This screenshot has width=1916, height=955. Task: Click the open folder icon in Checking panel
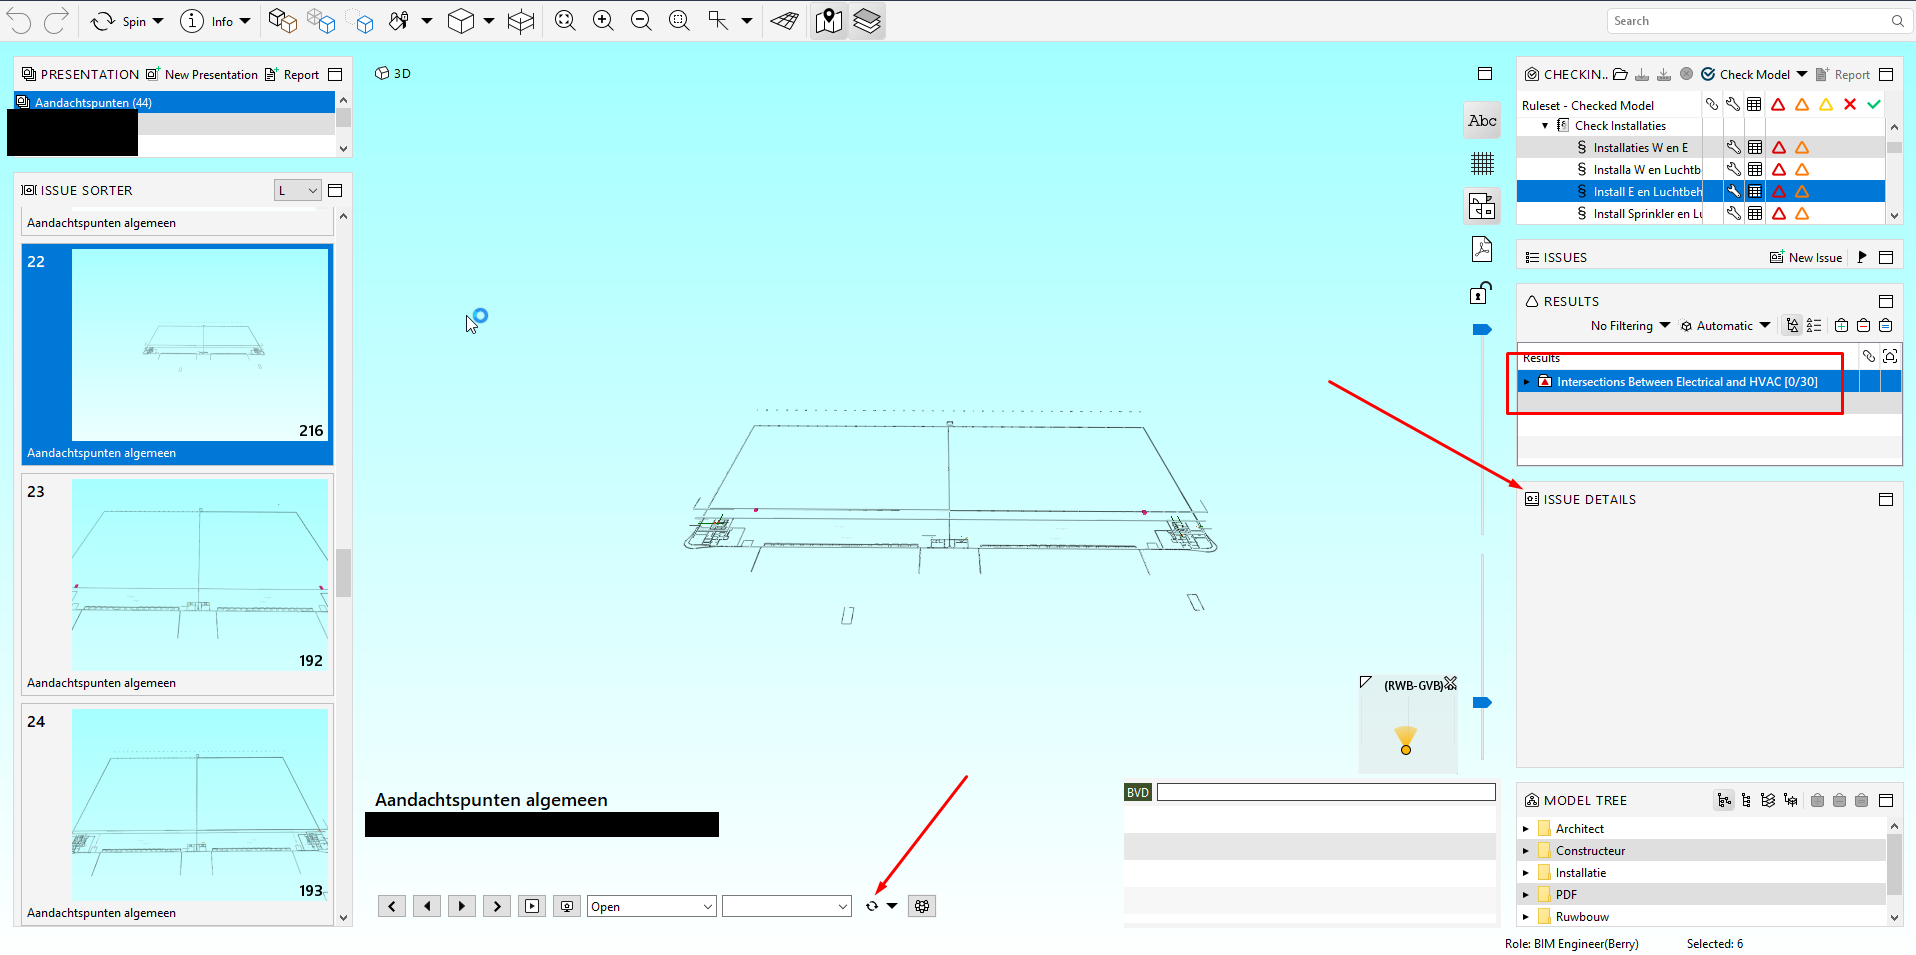[1621, 74]
